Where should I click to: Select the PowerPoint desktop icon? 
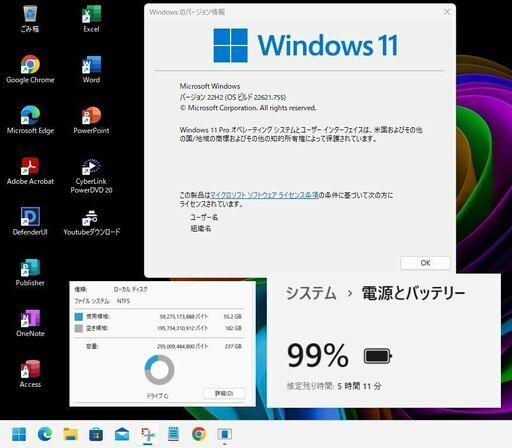[91, 120]
